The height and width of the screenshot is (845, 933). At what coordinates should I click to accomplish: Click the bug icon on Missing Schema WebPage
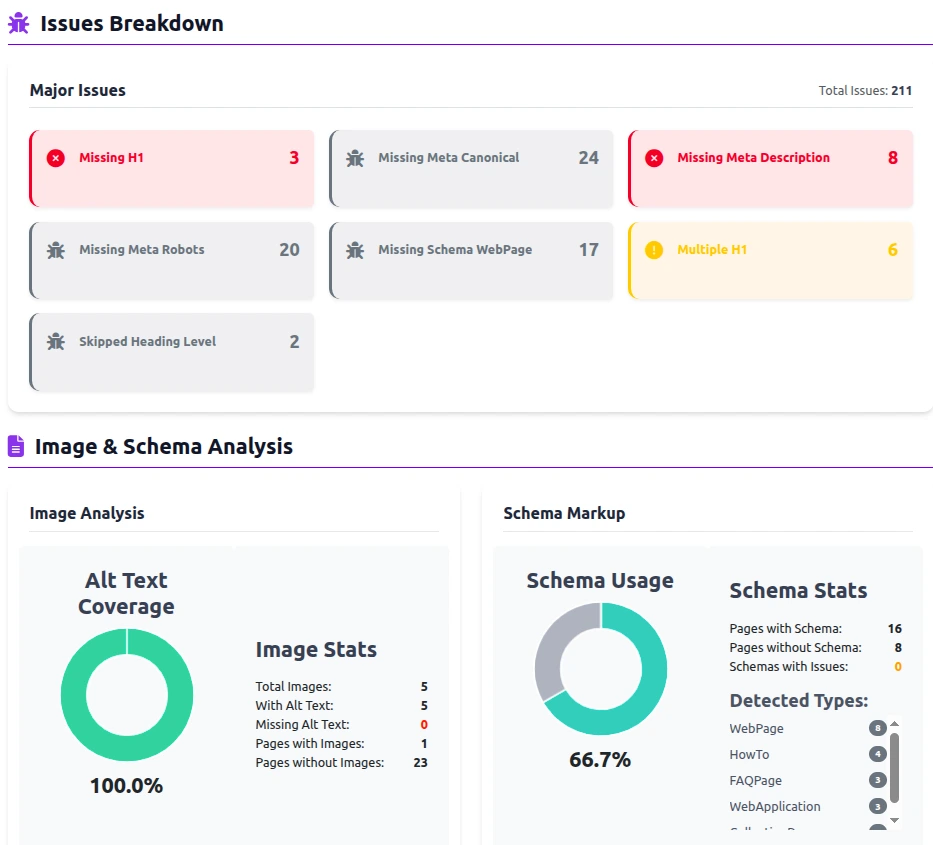355,250
